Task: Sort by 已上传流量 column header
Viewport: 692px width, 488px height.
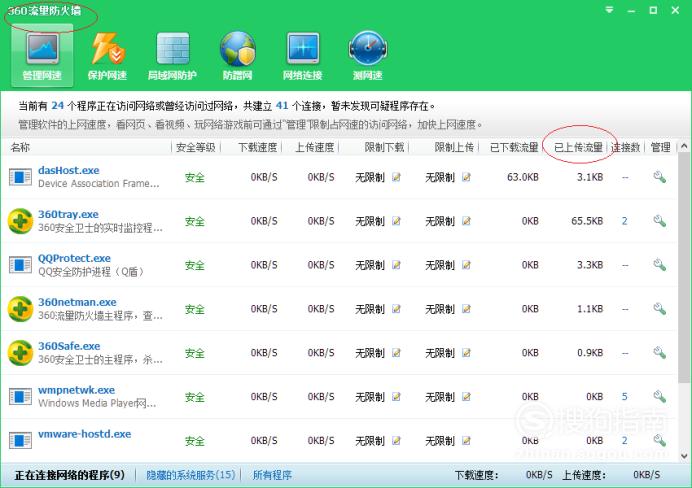Action: (x=579, y=147)
